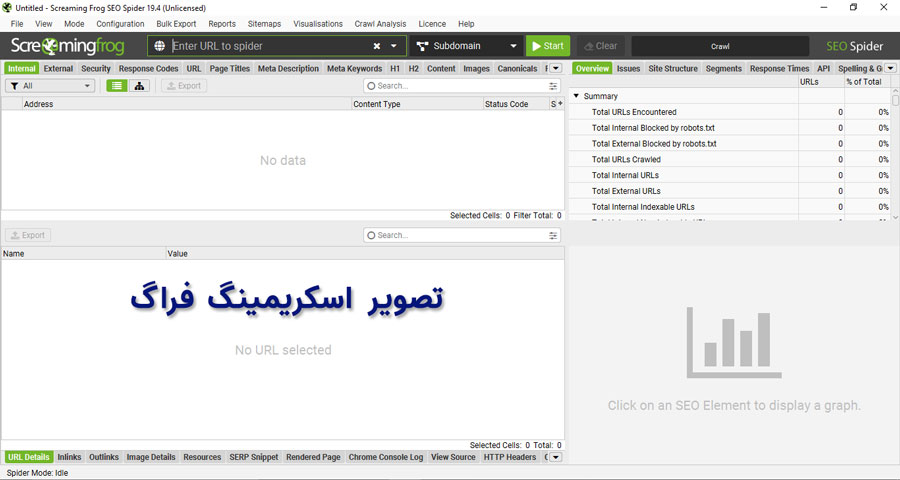Switch to the Site Structure tab

point(673,68)
